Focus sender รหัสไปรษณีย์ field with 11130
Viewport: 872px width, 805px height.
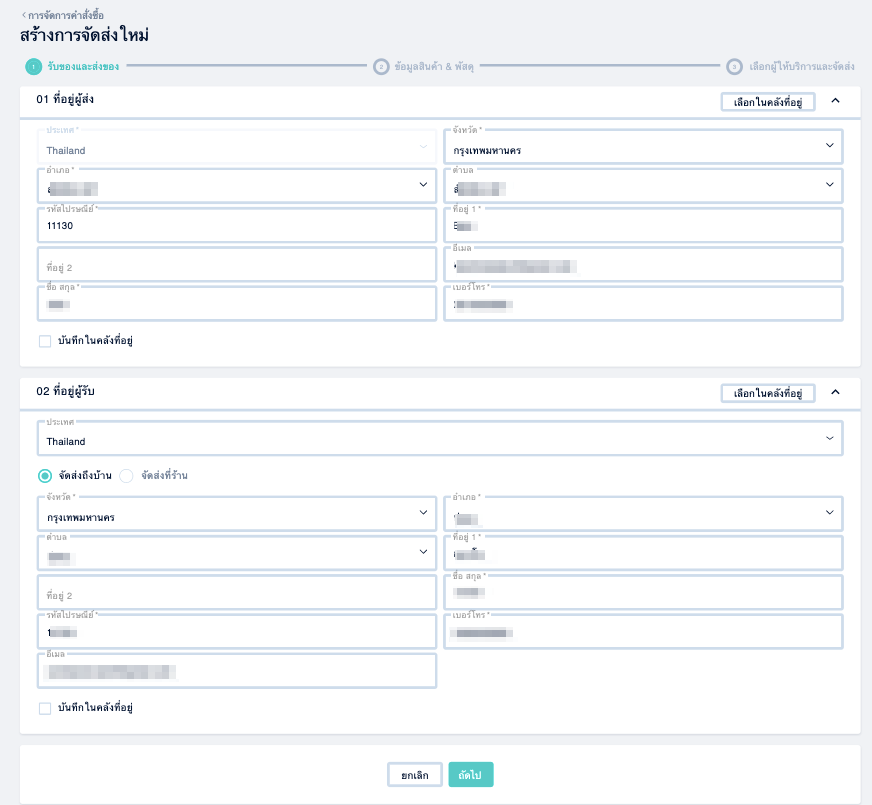[237, 225]
